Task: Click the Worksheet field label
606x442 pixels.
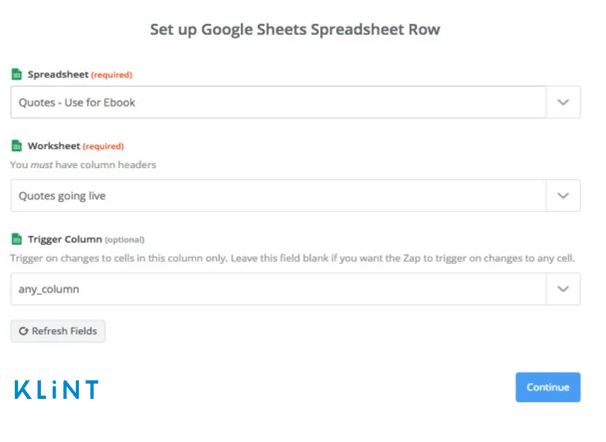Action: click(x=54, y=146)
